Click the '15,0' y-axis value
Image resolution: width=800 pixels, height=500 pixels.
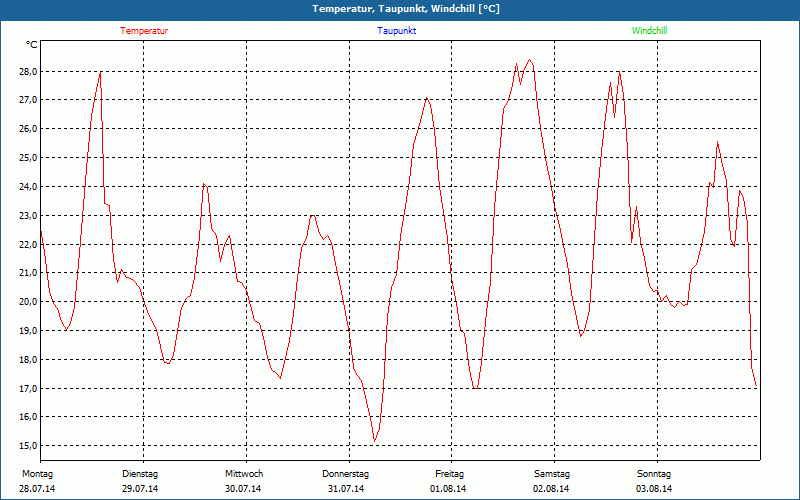click(29, 446)
